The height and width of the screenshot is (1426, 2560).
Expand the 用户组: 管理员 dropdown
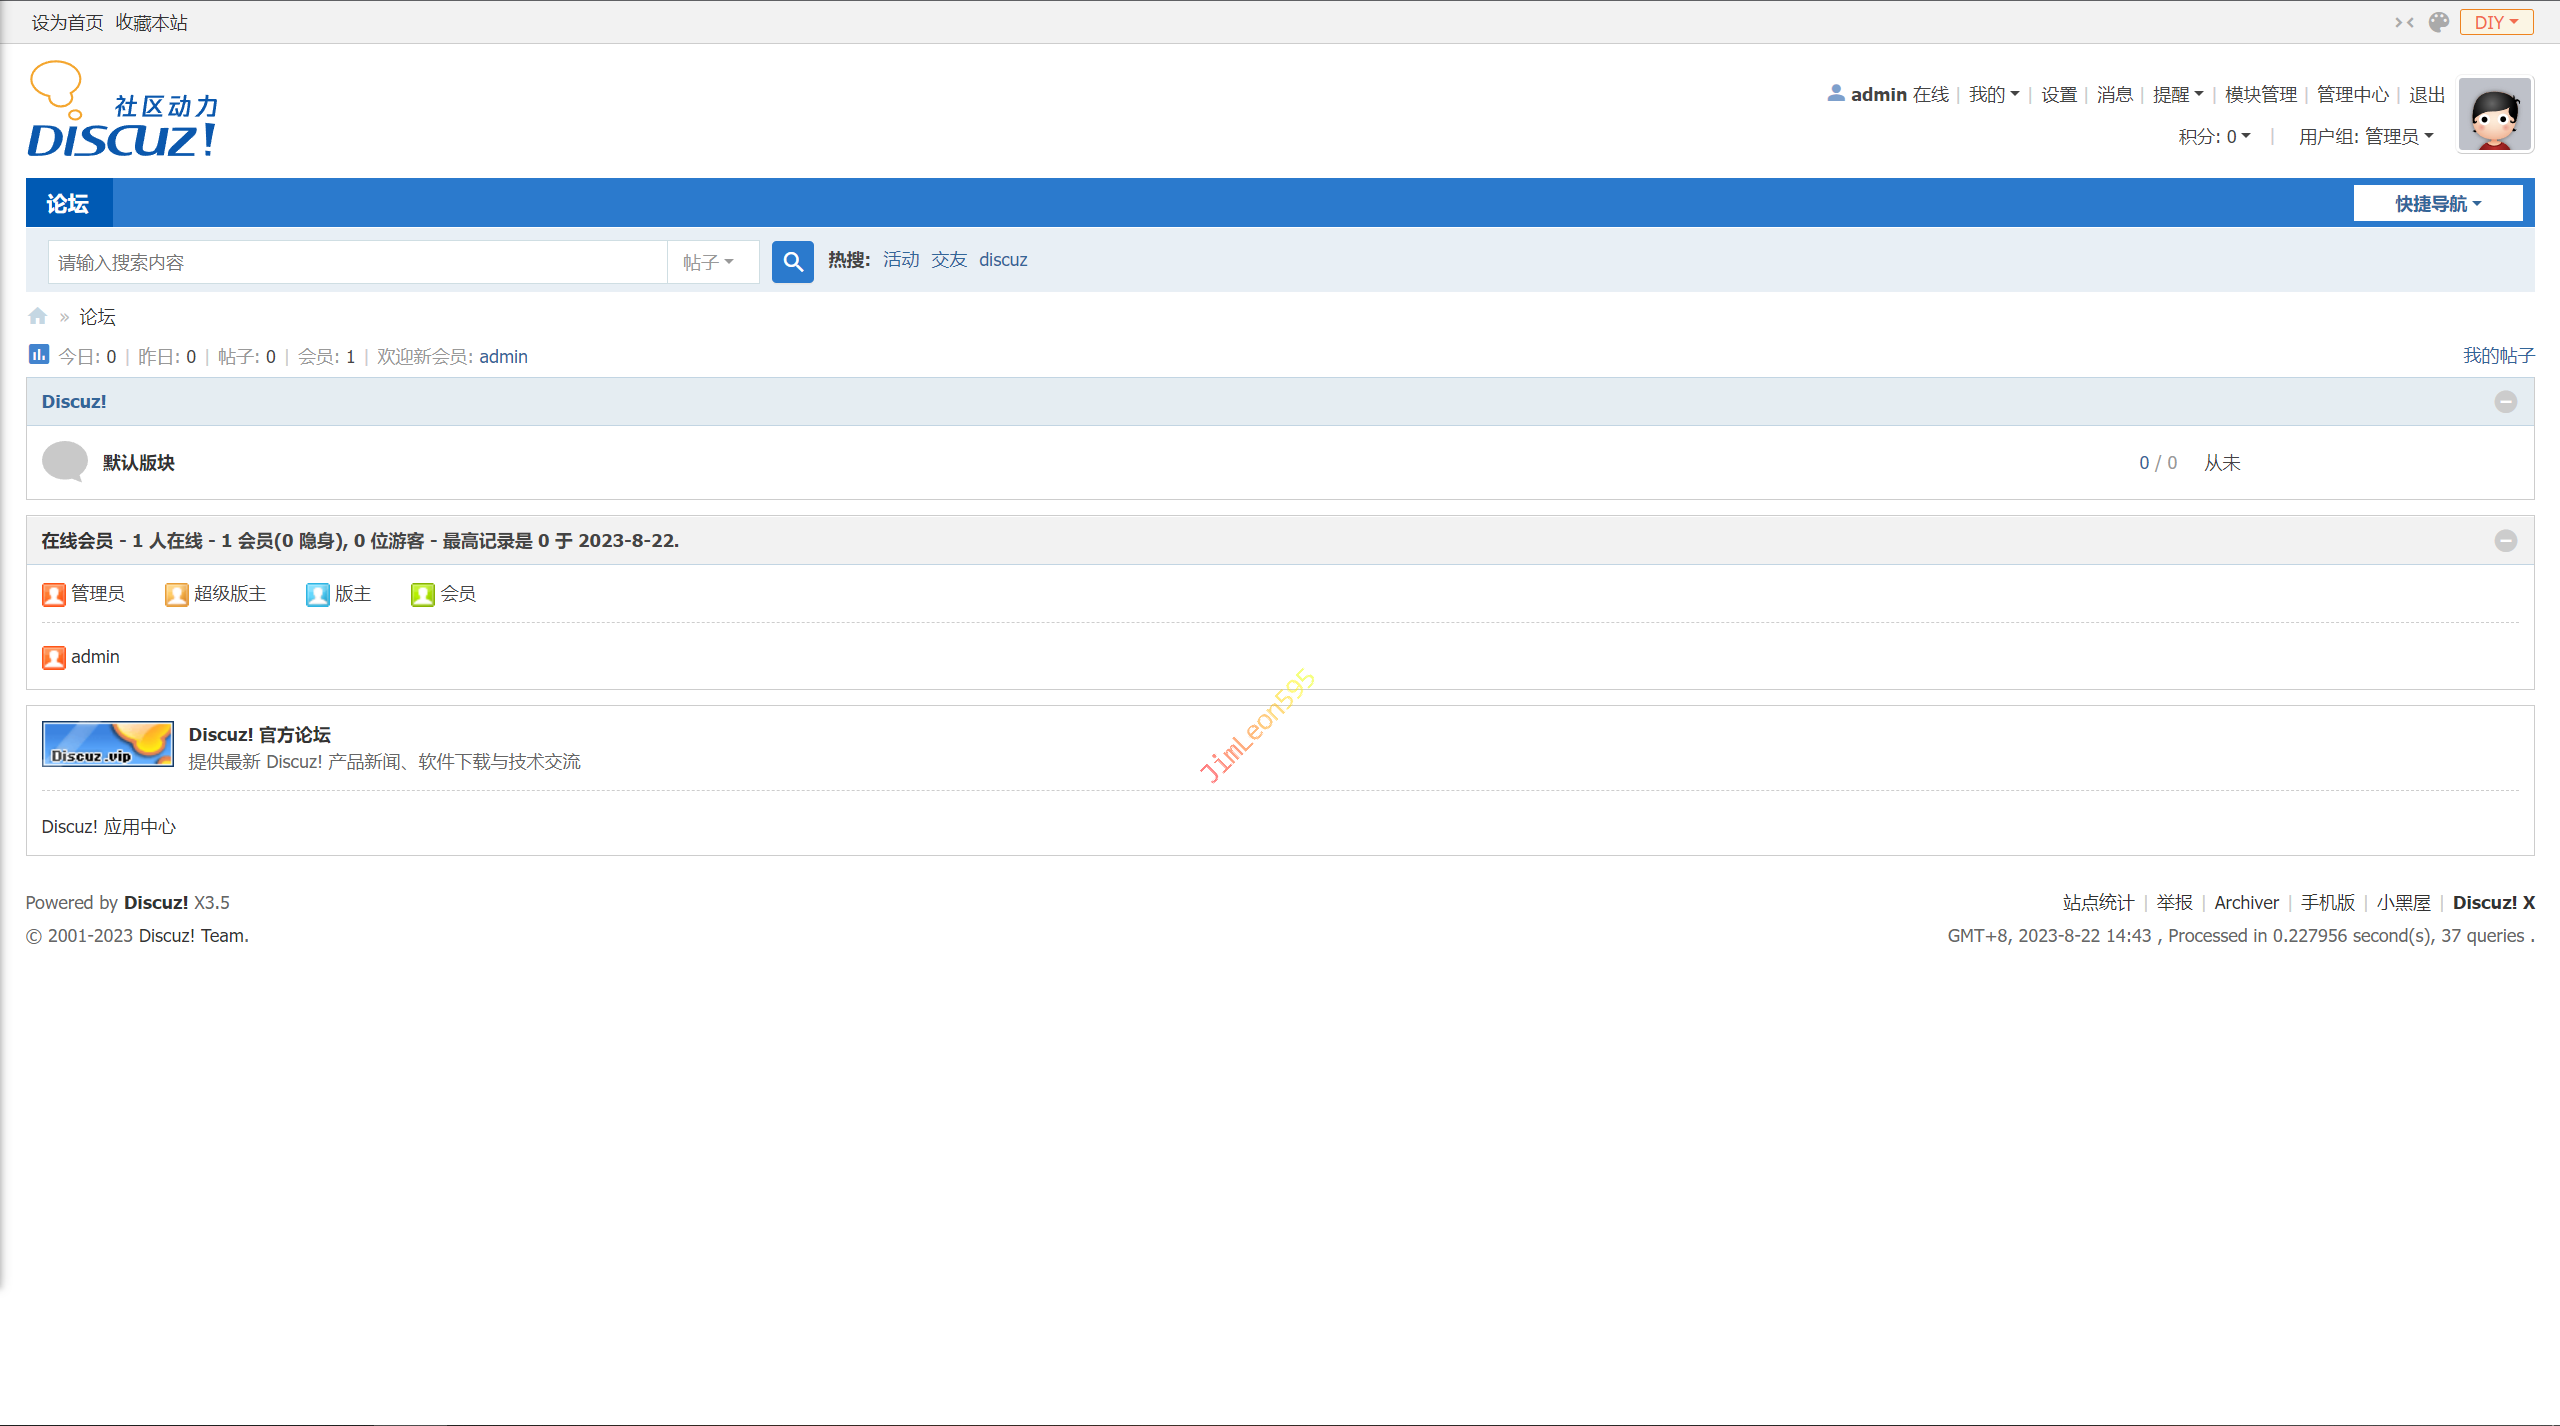tap(2365, 137)
